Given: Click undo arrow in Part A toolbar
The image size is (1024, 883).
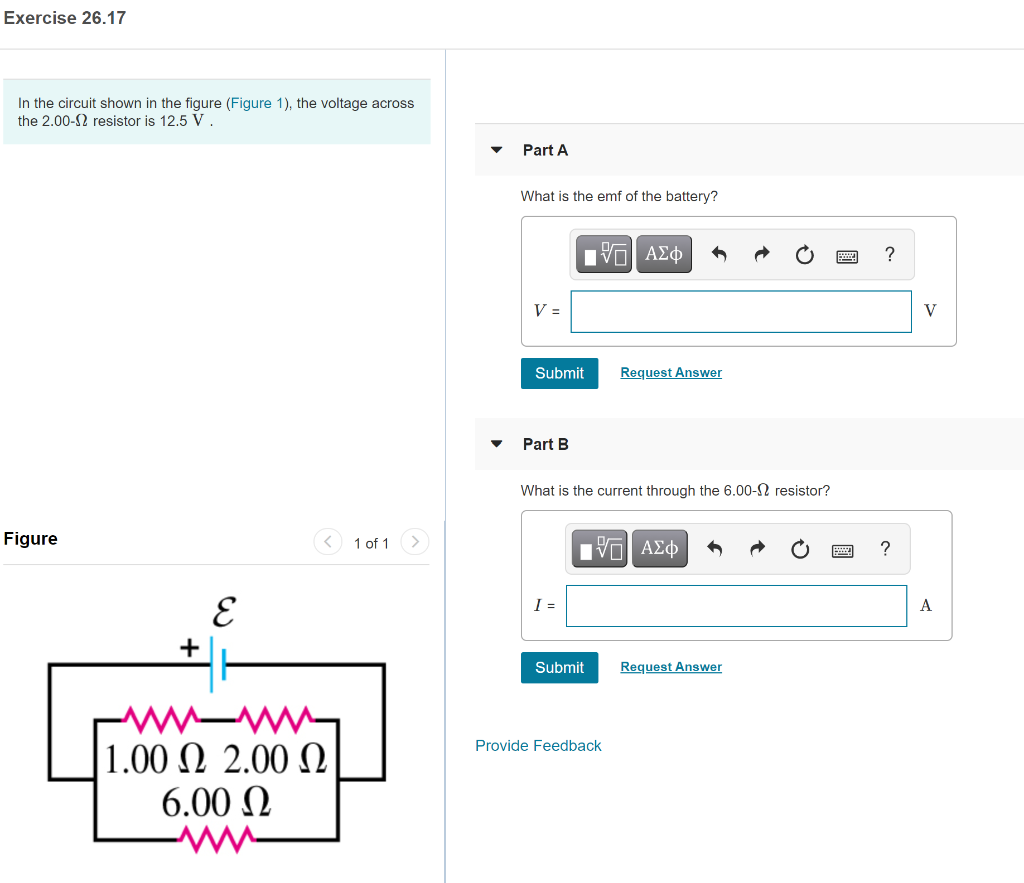Looking at the screenshot, I should pyautogui.click(x=719, y=254).
